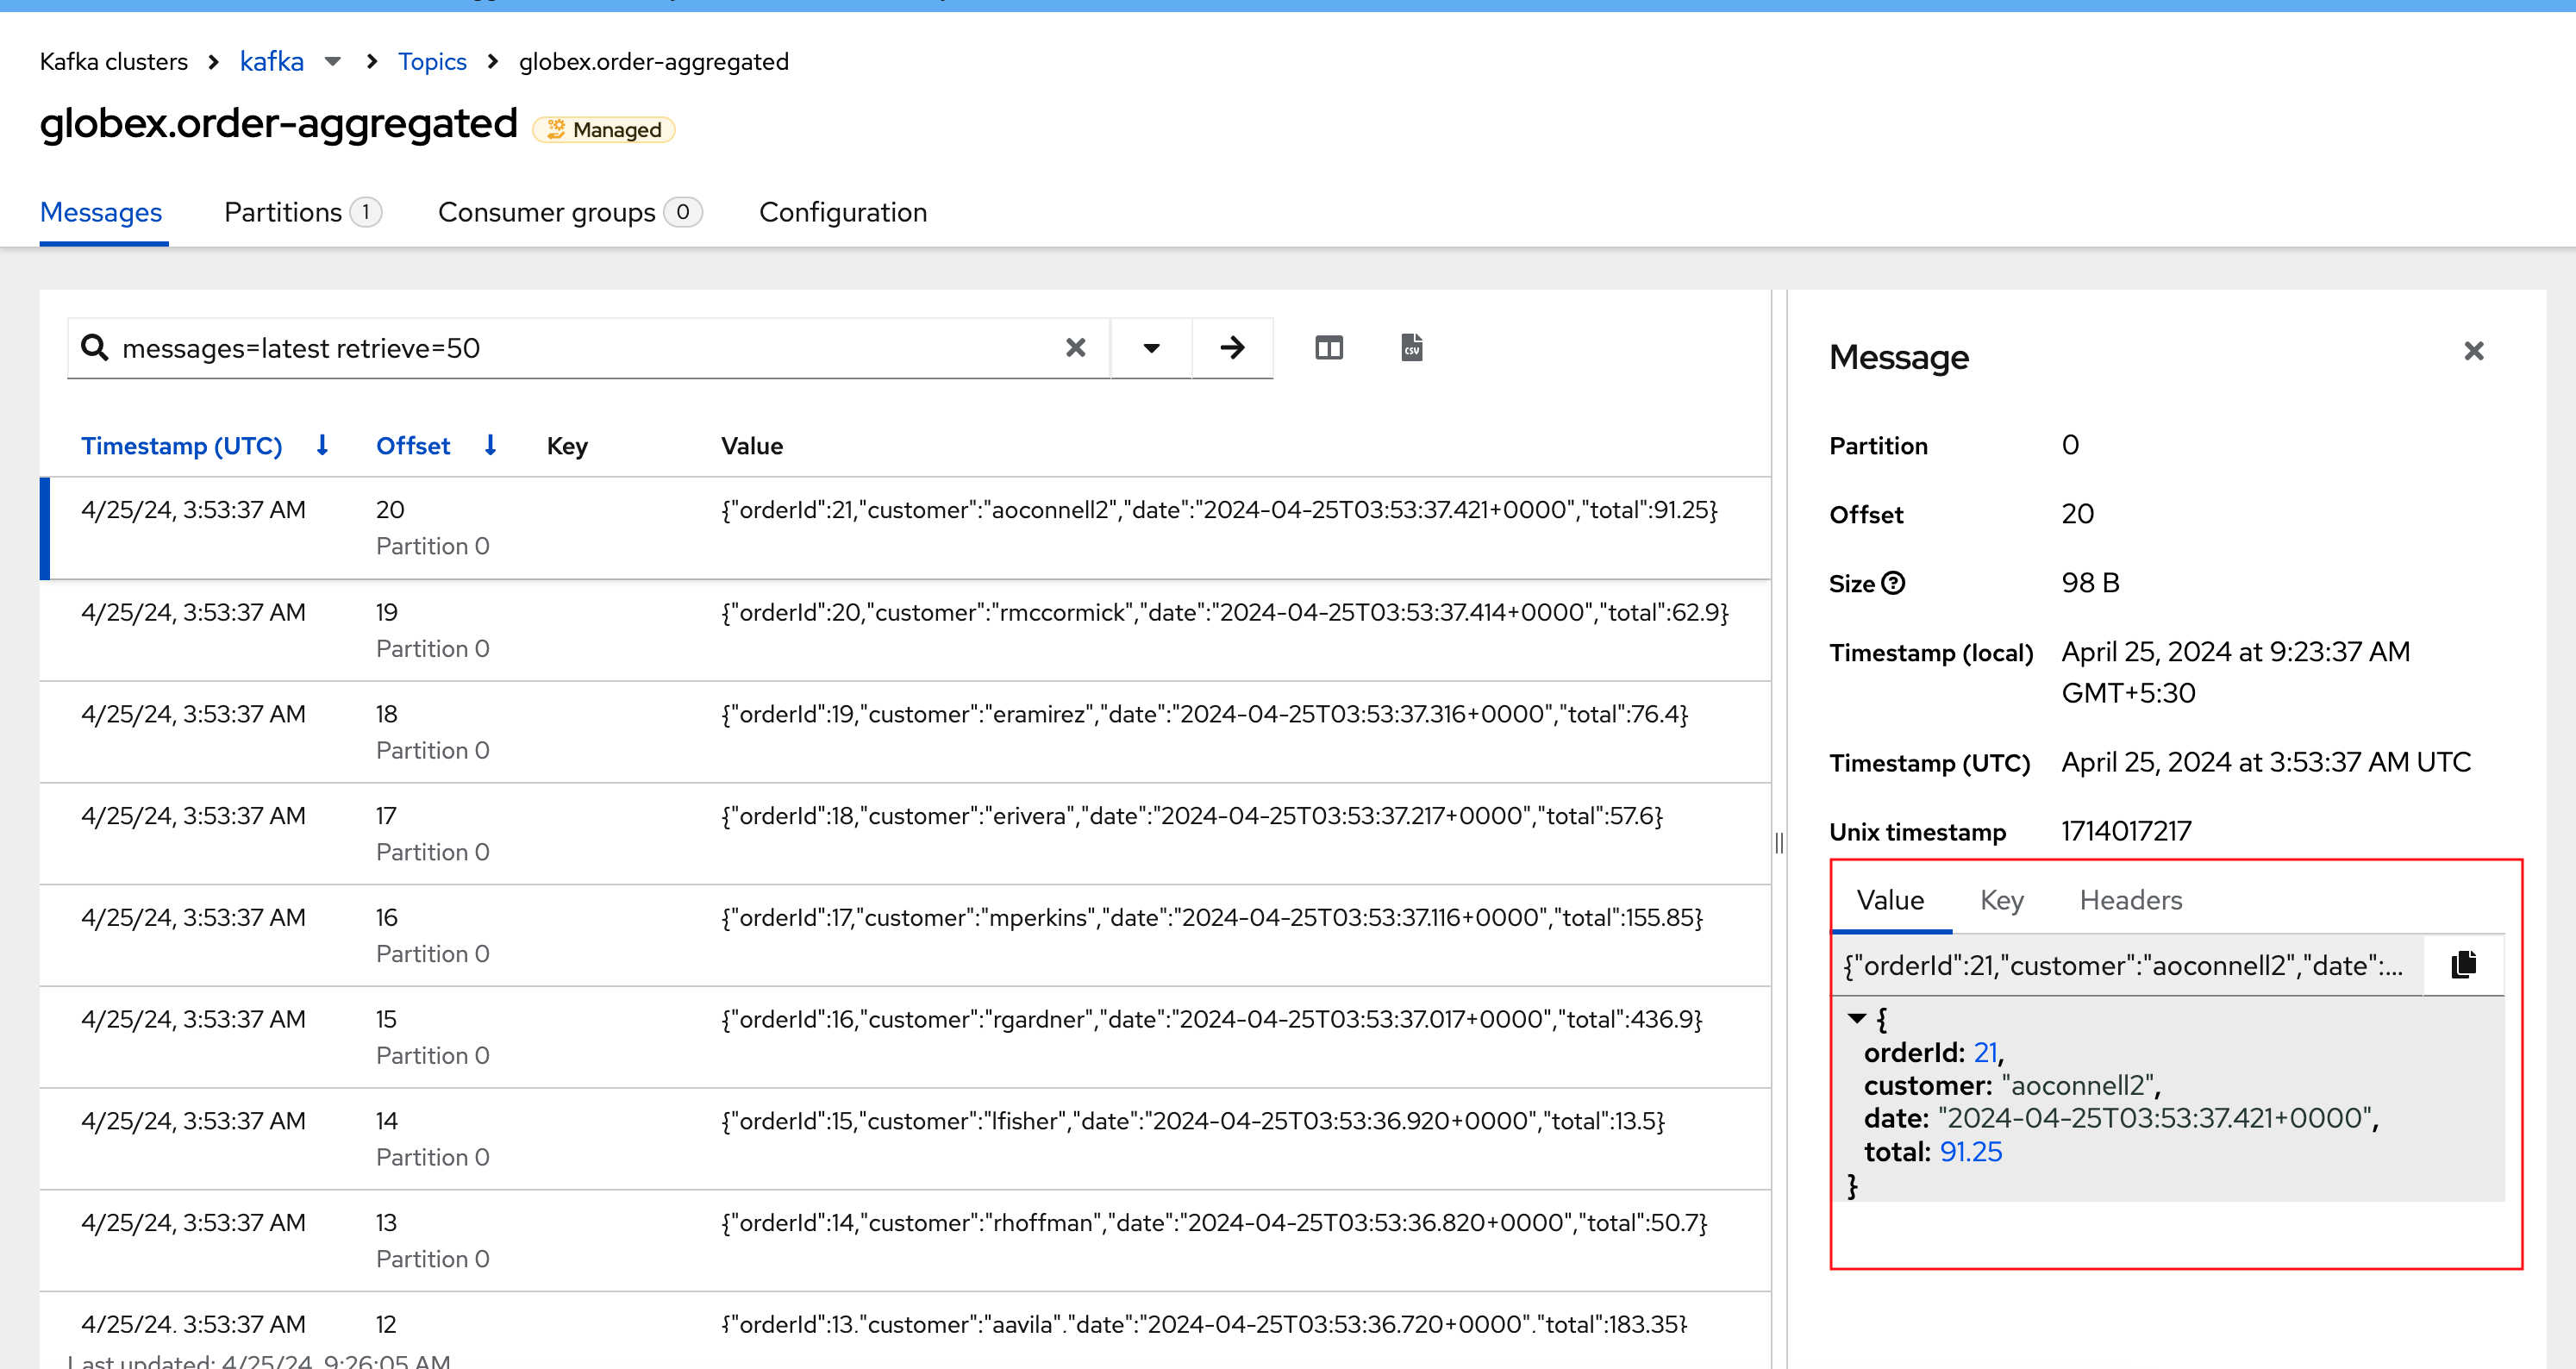
Task: Click the messages search input field
Action: [588, 348]
